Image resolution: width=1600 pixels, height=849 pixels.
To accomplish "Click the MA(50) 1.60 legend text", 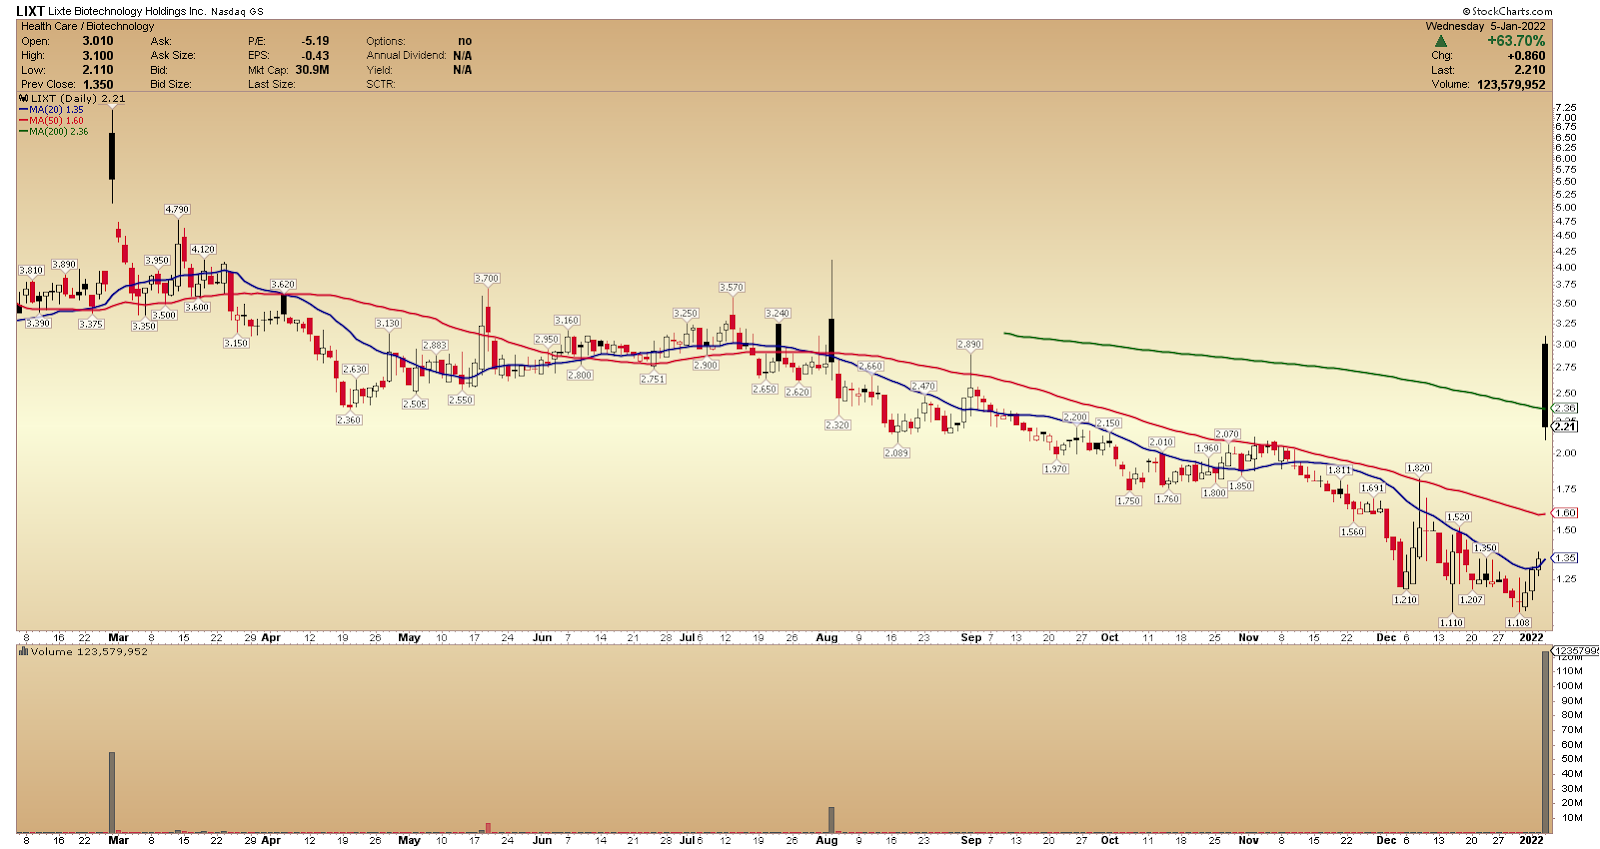I will 56,121.
